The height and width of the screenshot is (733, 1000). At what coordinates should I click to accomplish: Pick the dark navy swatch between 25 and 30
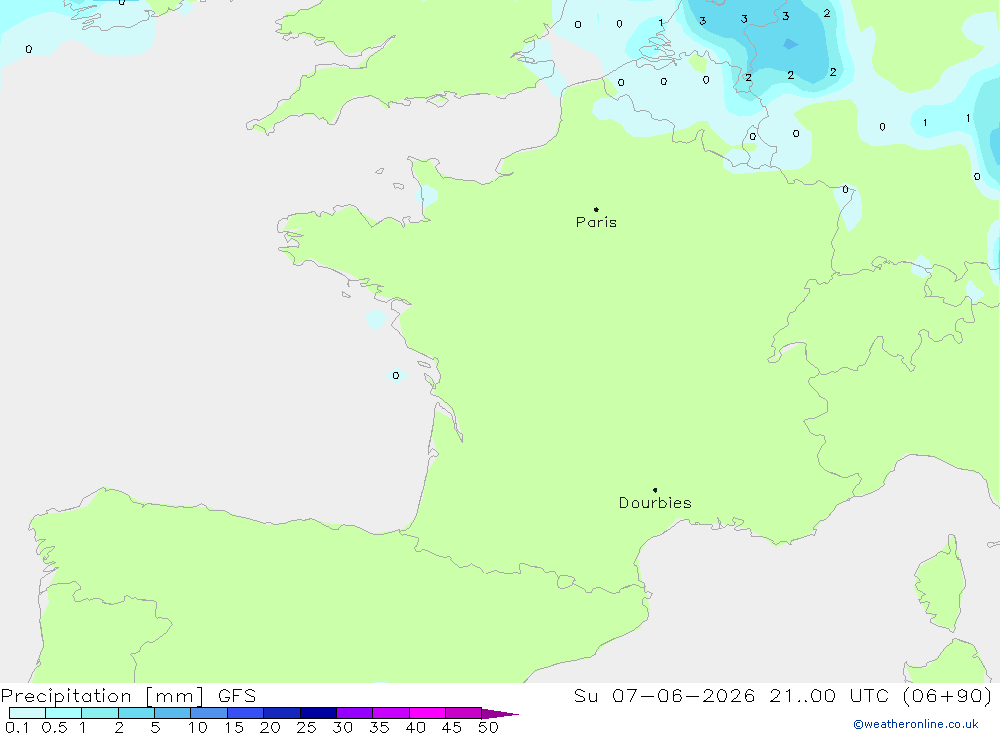coord(318,713)
